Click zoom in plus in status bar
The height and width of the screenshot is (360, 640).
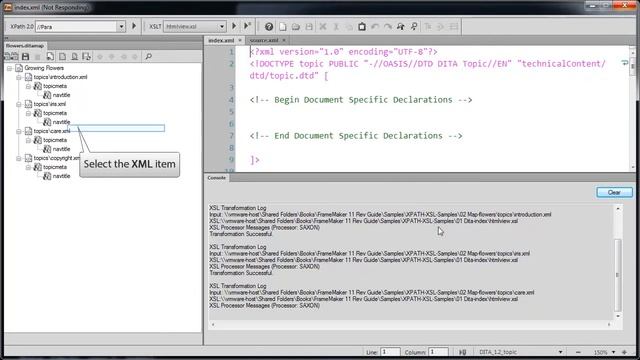pyautogui.click(x=624, y=352)
